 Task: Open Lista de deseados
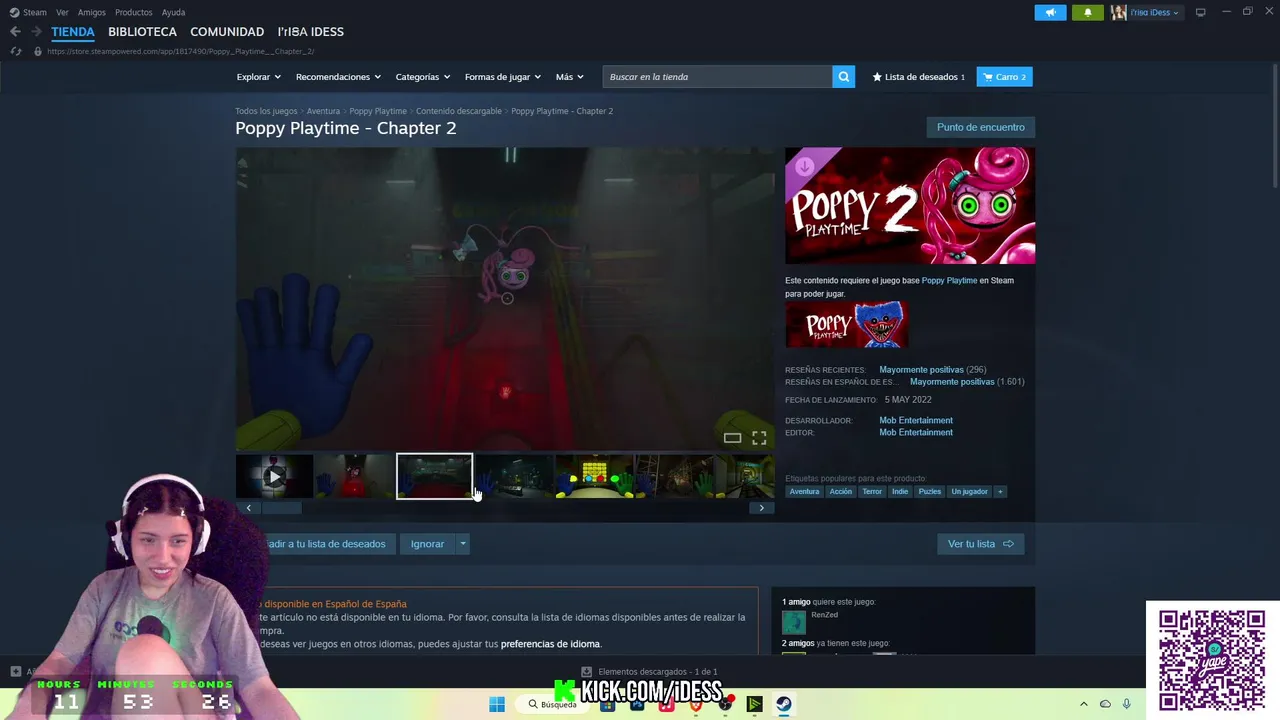pyautogui.click(x=919, y=77)
